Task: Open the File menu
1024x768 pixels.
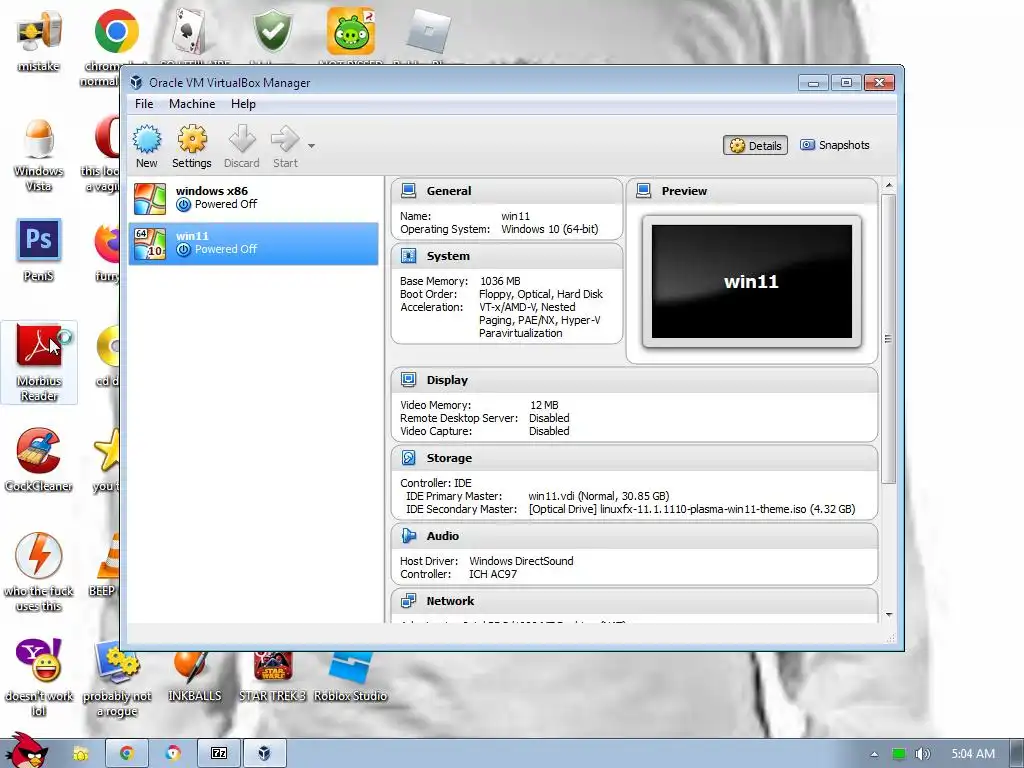Action: pyautogui.click(x=144, y=104)
